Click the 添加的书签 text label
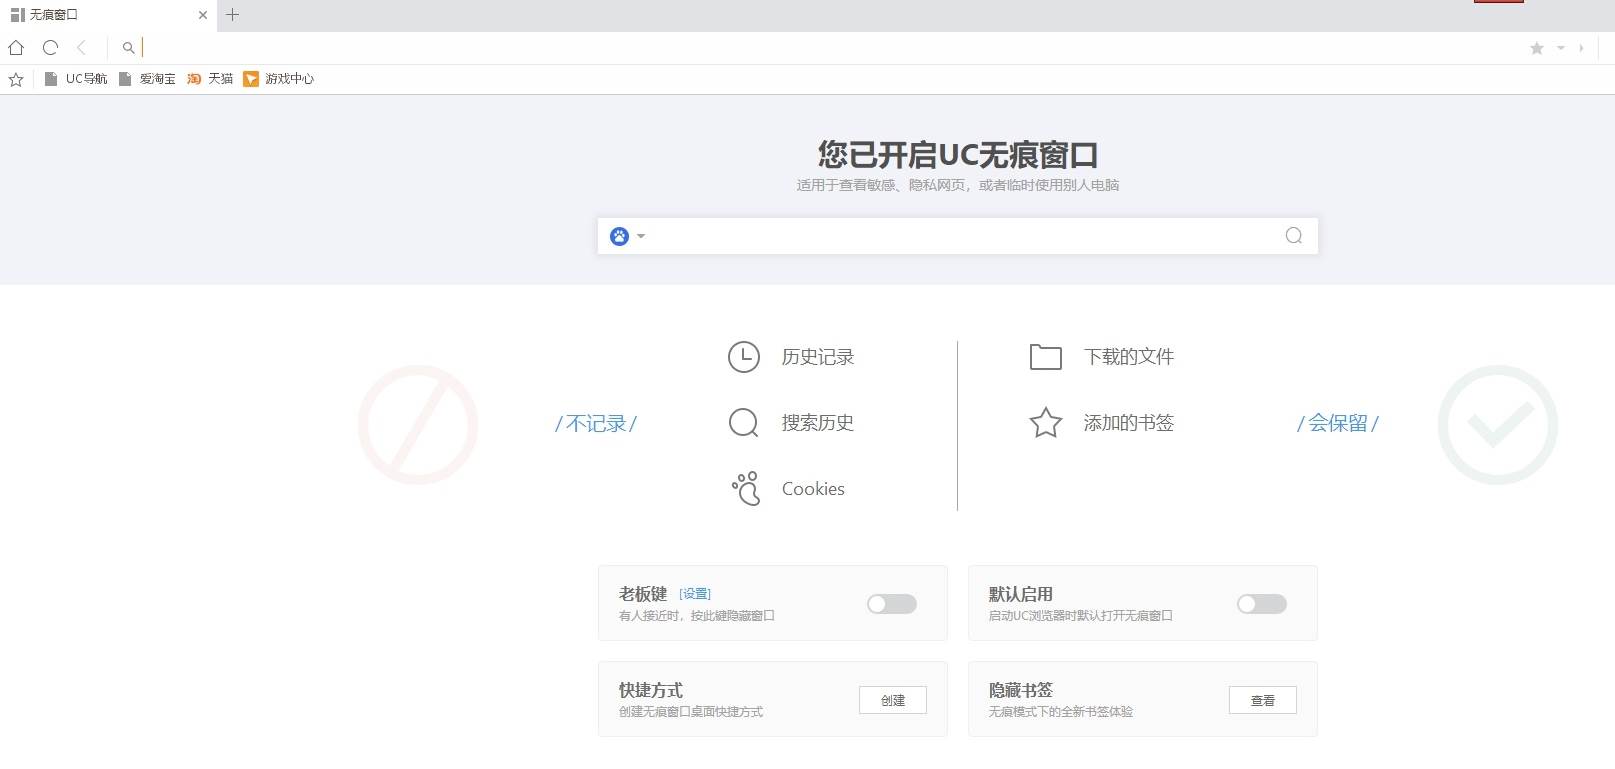This screenshot has width=1615, height=769. (x=1129, y=423)
